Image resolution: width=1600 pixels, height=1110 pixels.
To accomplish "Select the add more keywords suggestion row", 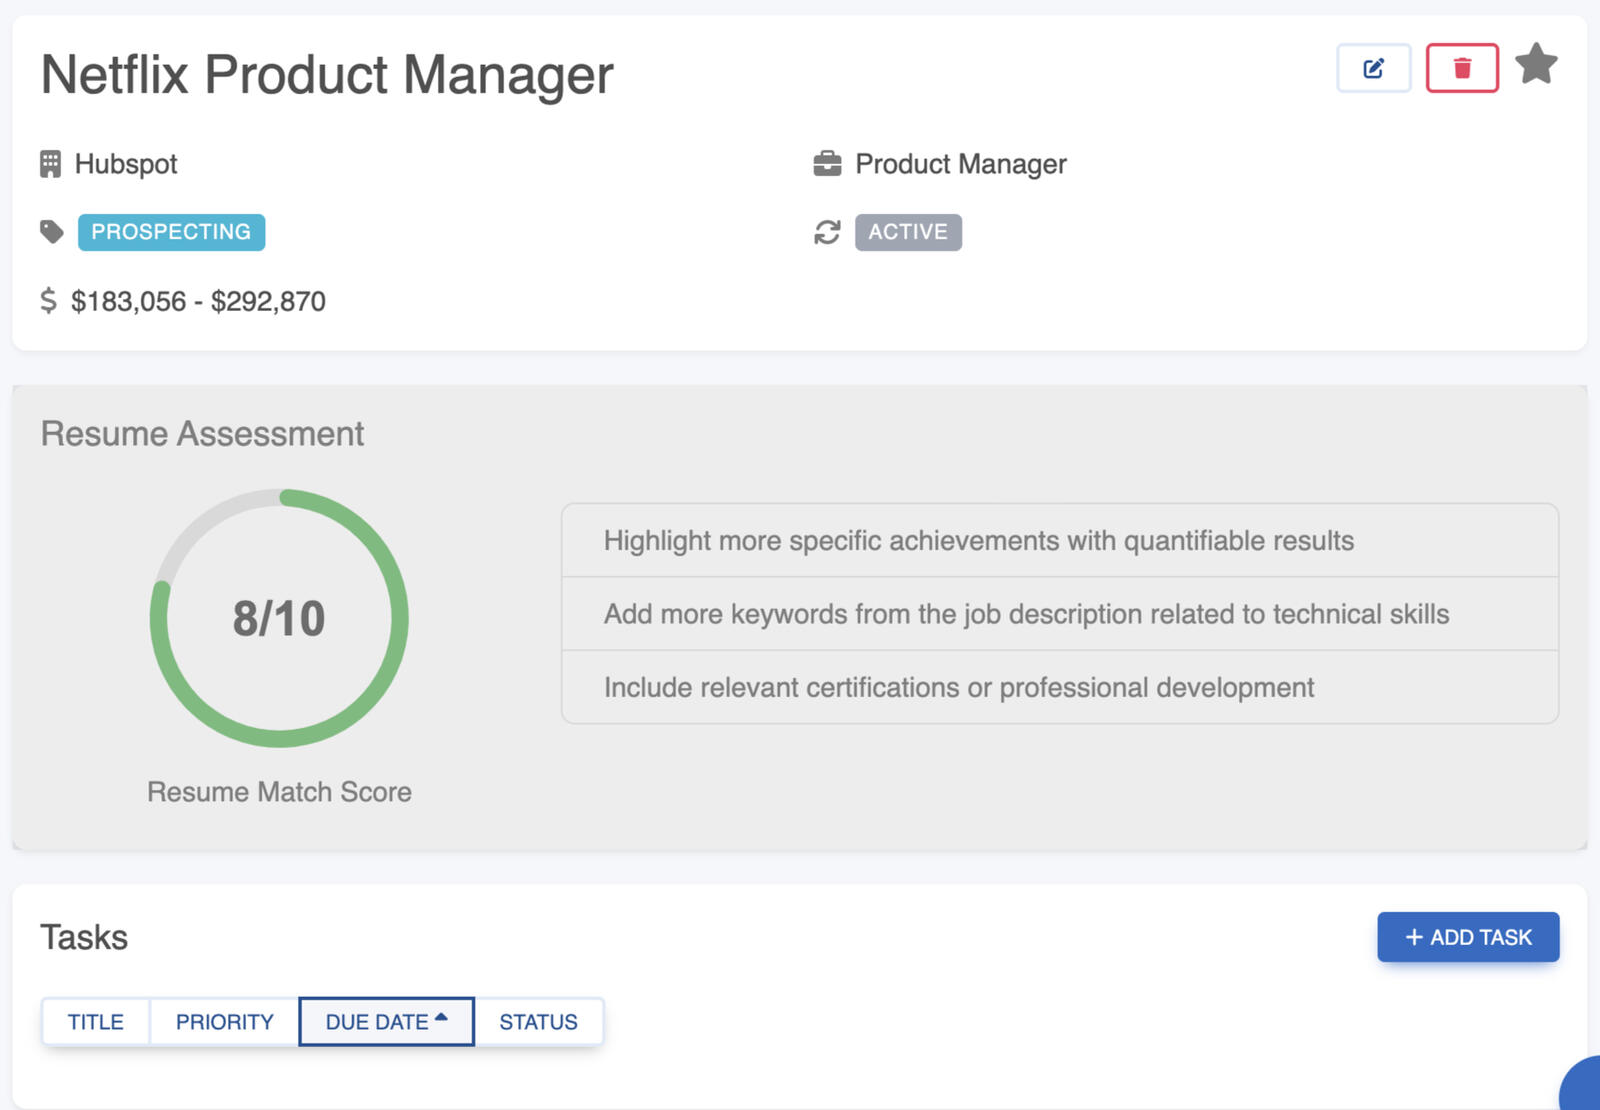I will [x=1059, y=614].
